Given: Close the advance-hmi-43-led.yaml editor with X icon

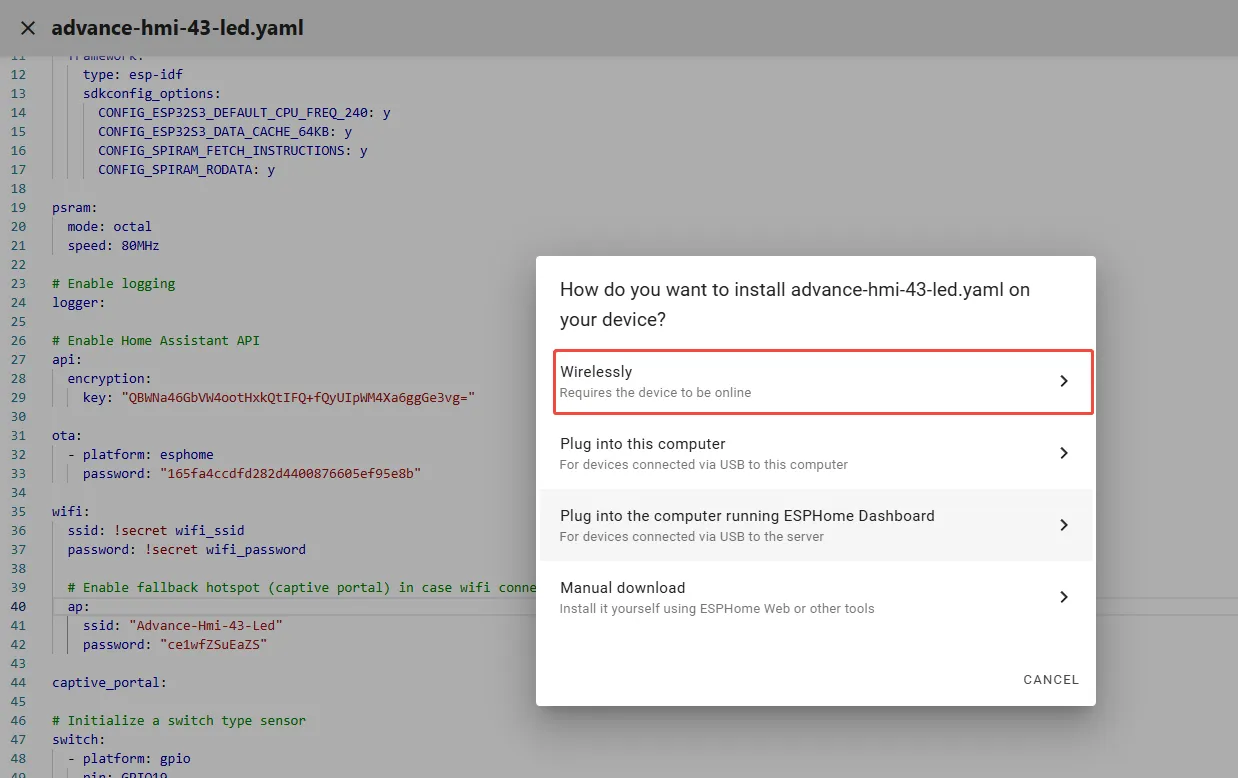Looking at the screenshot, I should [x=28, y=28].
